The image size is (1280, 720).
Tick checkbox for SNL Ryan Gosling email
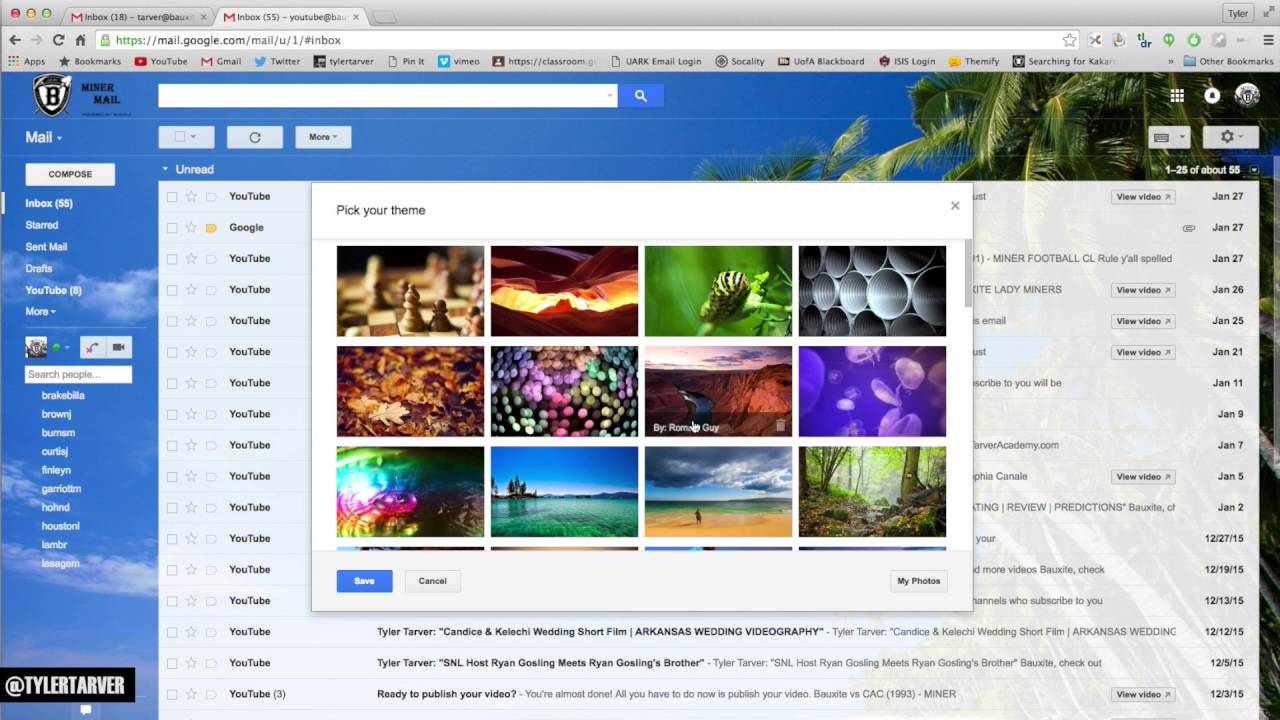(x=172, y=663)
